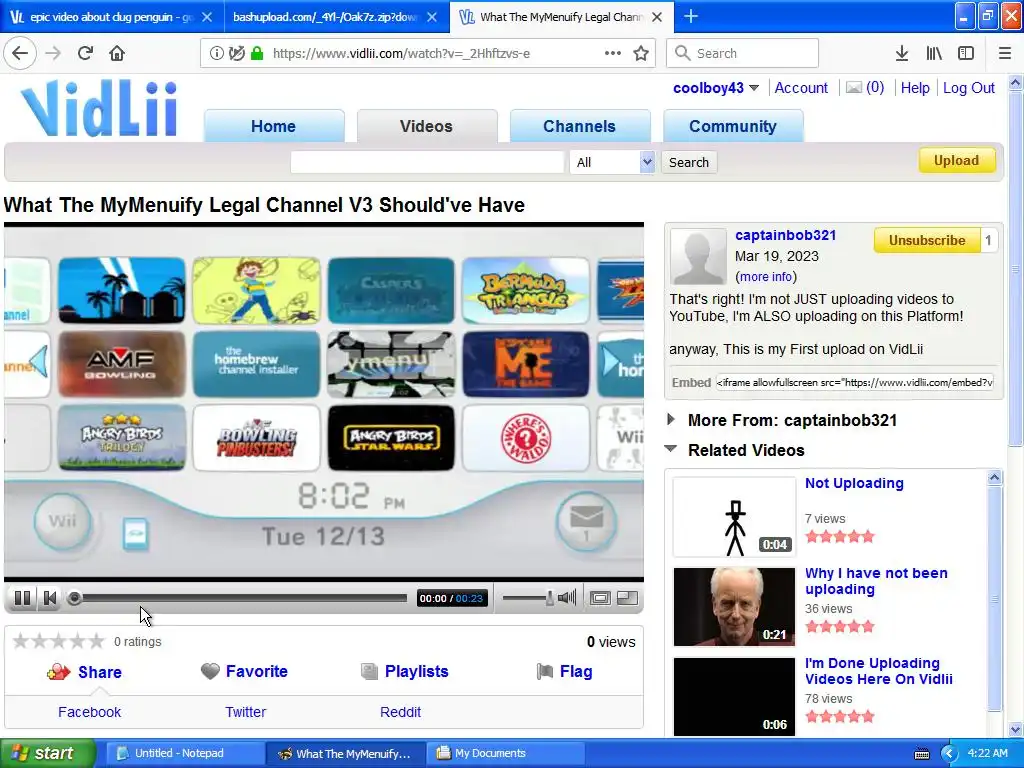Open My Documents from the taskbar
Viewport: 1024px width, 768px height.
503,753
